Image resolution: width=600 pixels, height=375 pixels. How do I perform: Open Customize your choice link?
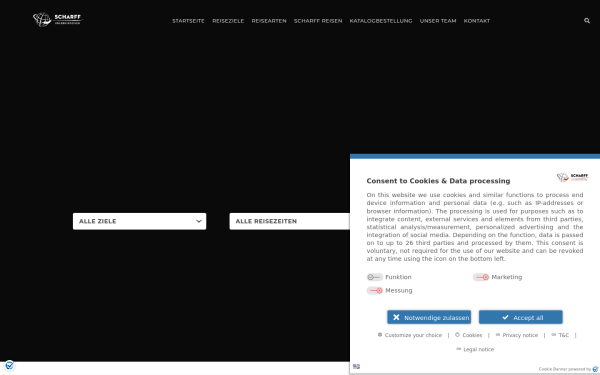click(409, 335)
